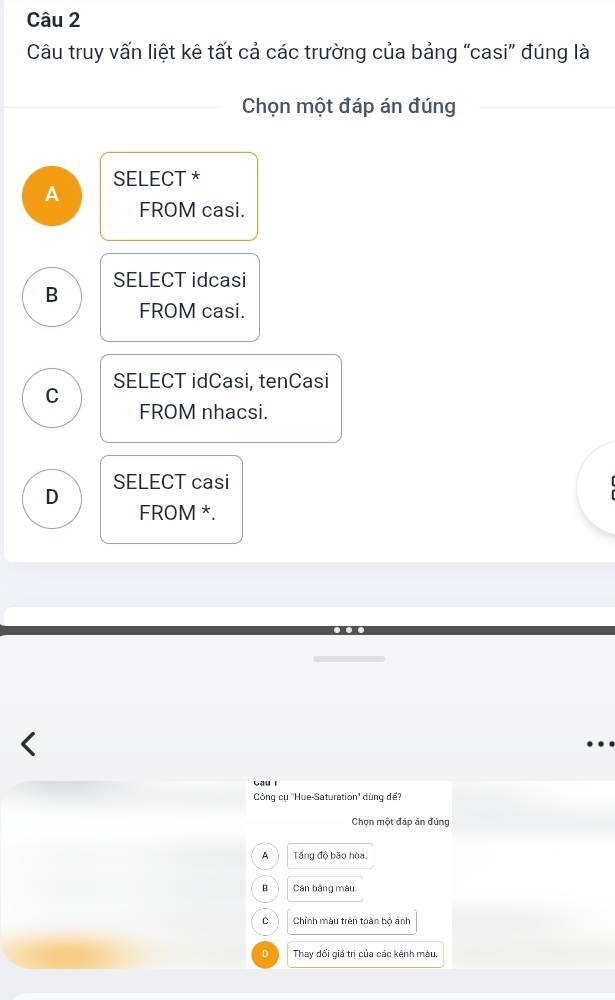The image size is (615, 1000).
Task: Click "Thay đổi giá trị của các kênh màu"
Action: (x=364, y=954)
